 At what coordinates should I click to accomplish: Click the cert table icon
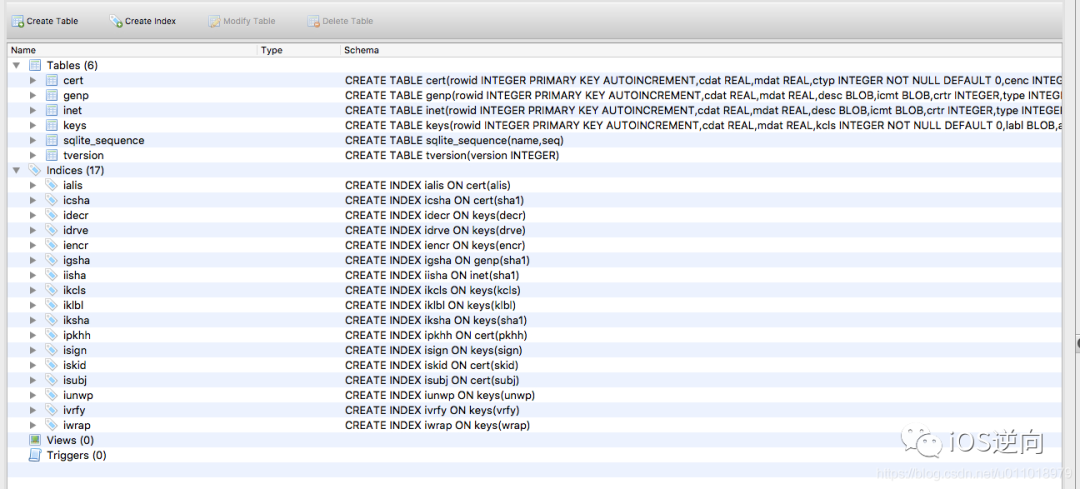(x=52, y=81)
